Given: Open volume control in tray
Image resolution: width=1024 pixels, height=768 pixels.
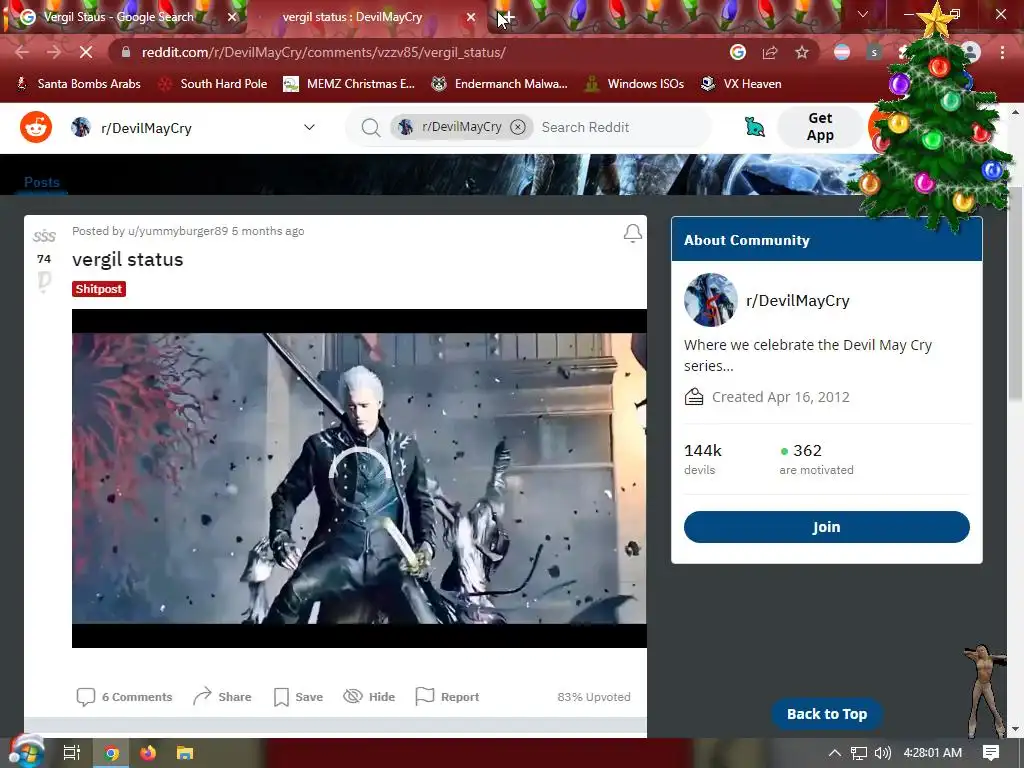Looking at the screenshot, I should point(882,753).
